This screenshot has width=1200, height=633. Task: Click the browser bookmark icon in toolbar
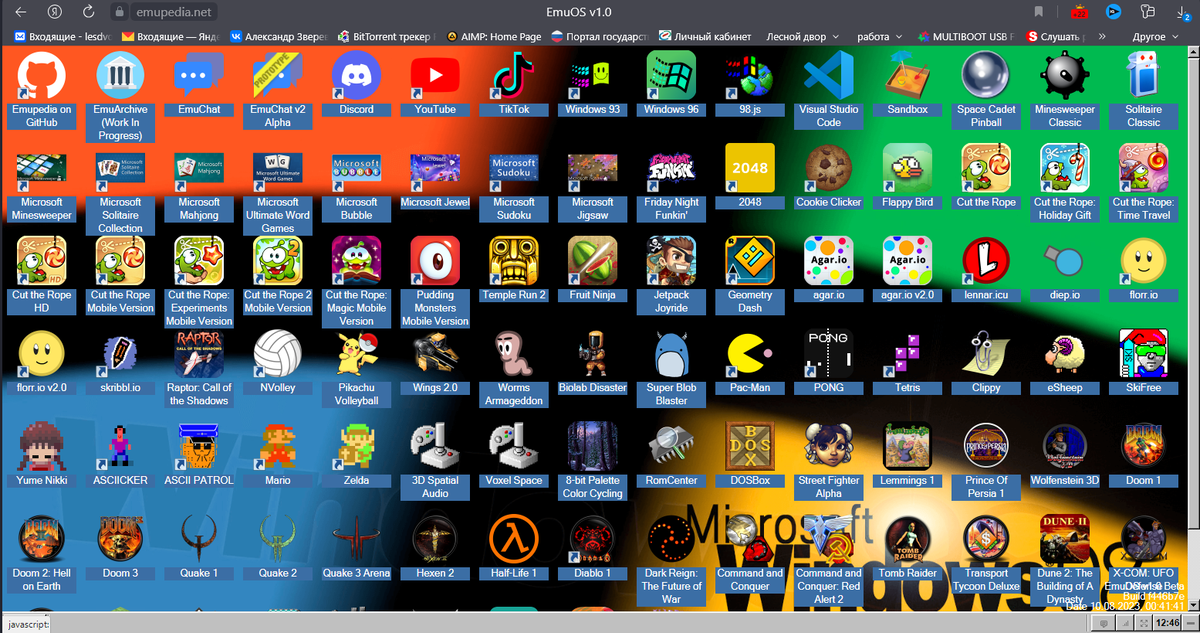[x=1039, y=12]
